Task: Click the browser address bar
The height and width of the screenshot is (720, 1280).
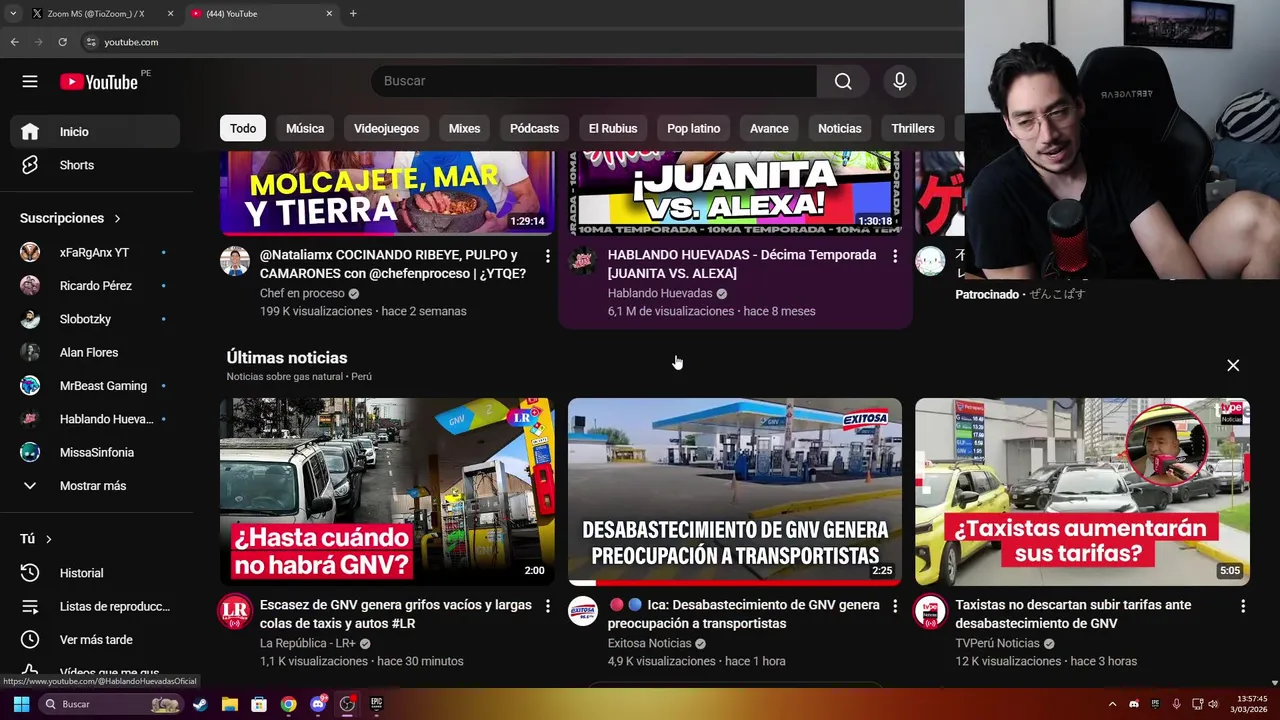Action: [520, 42]
